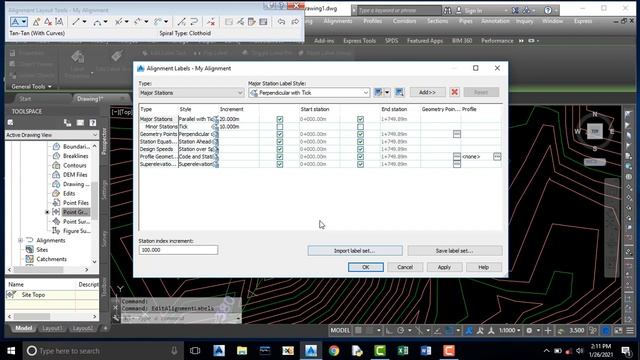Click the Reverse sub-entity direction icon
Screen dimensions: 640x360
tap(194, 22)
